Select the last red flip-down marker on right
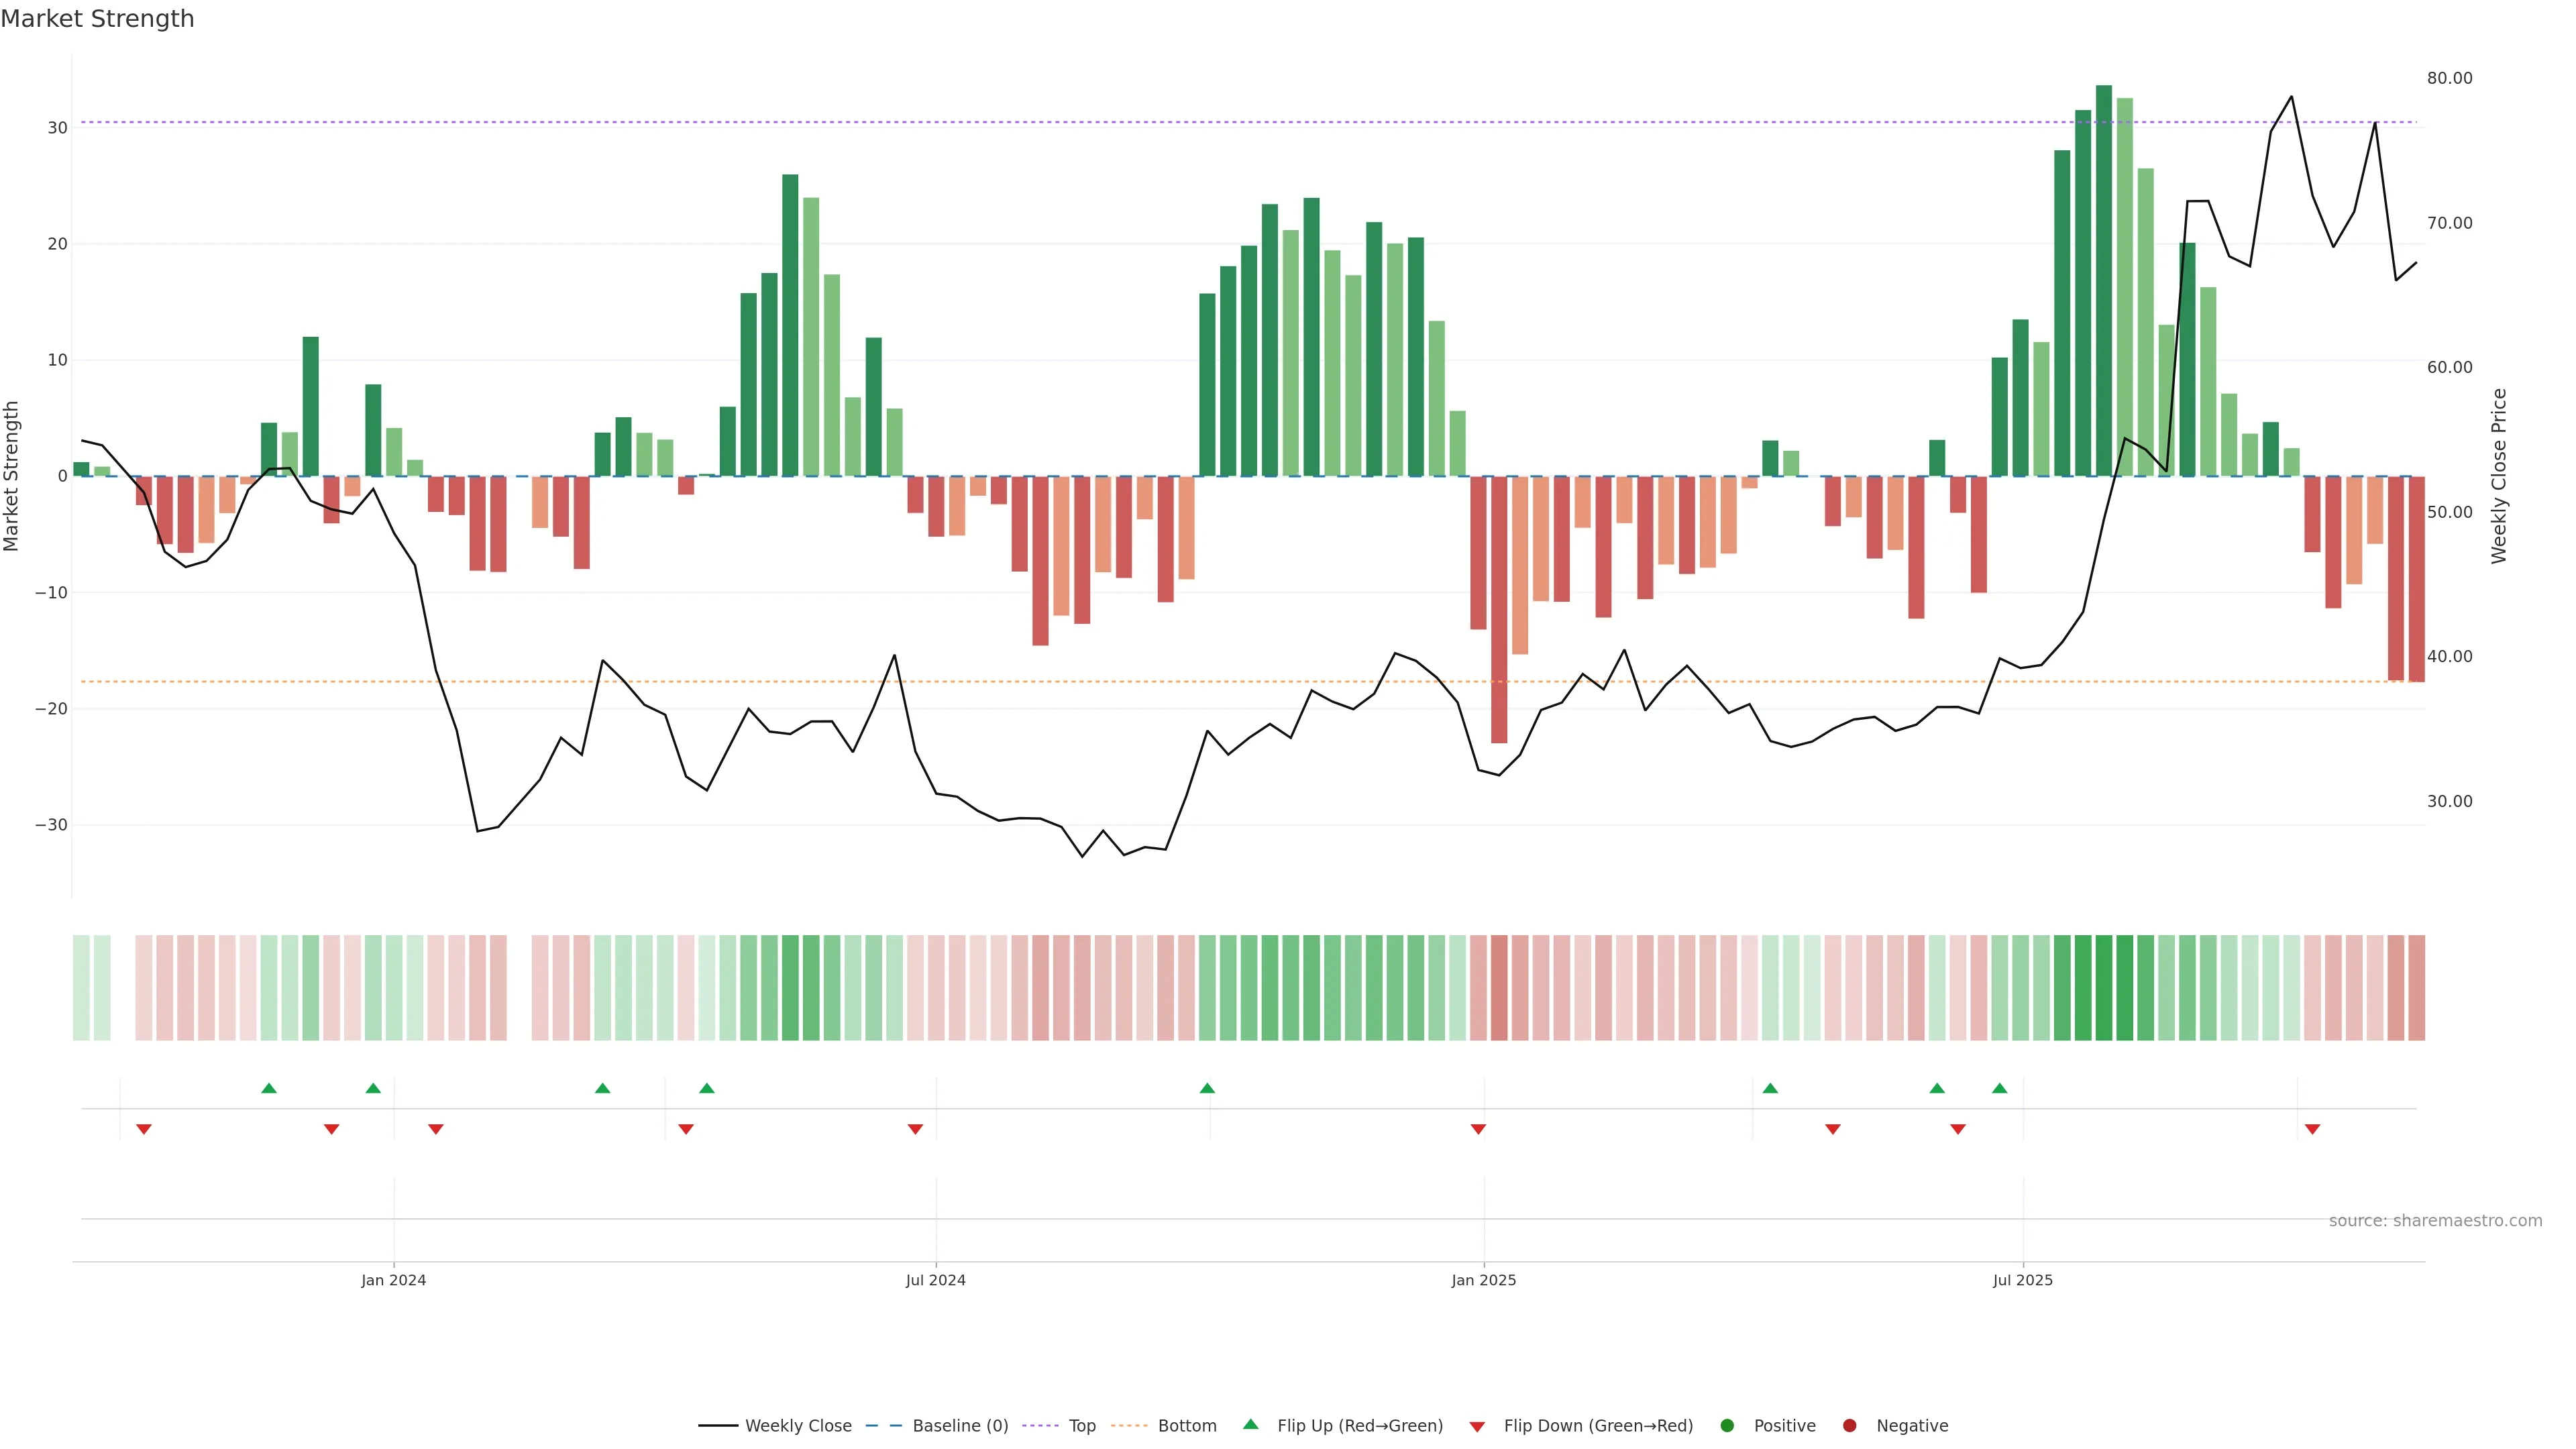Image resolution: width=2576 pixels, height=1449 pixels. 2312,1129
